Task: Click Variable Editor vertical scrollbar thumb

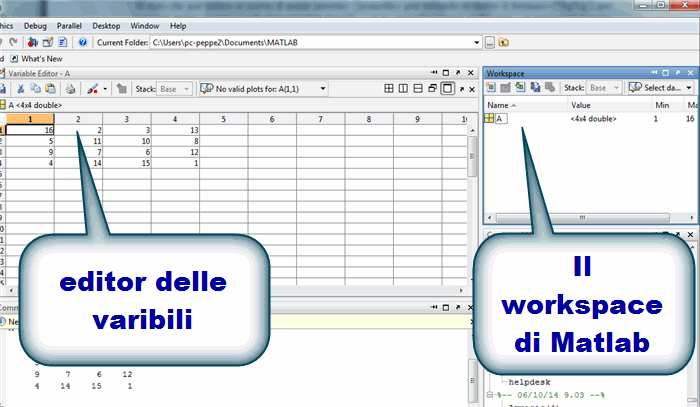Action: (471, 156)
